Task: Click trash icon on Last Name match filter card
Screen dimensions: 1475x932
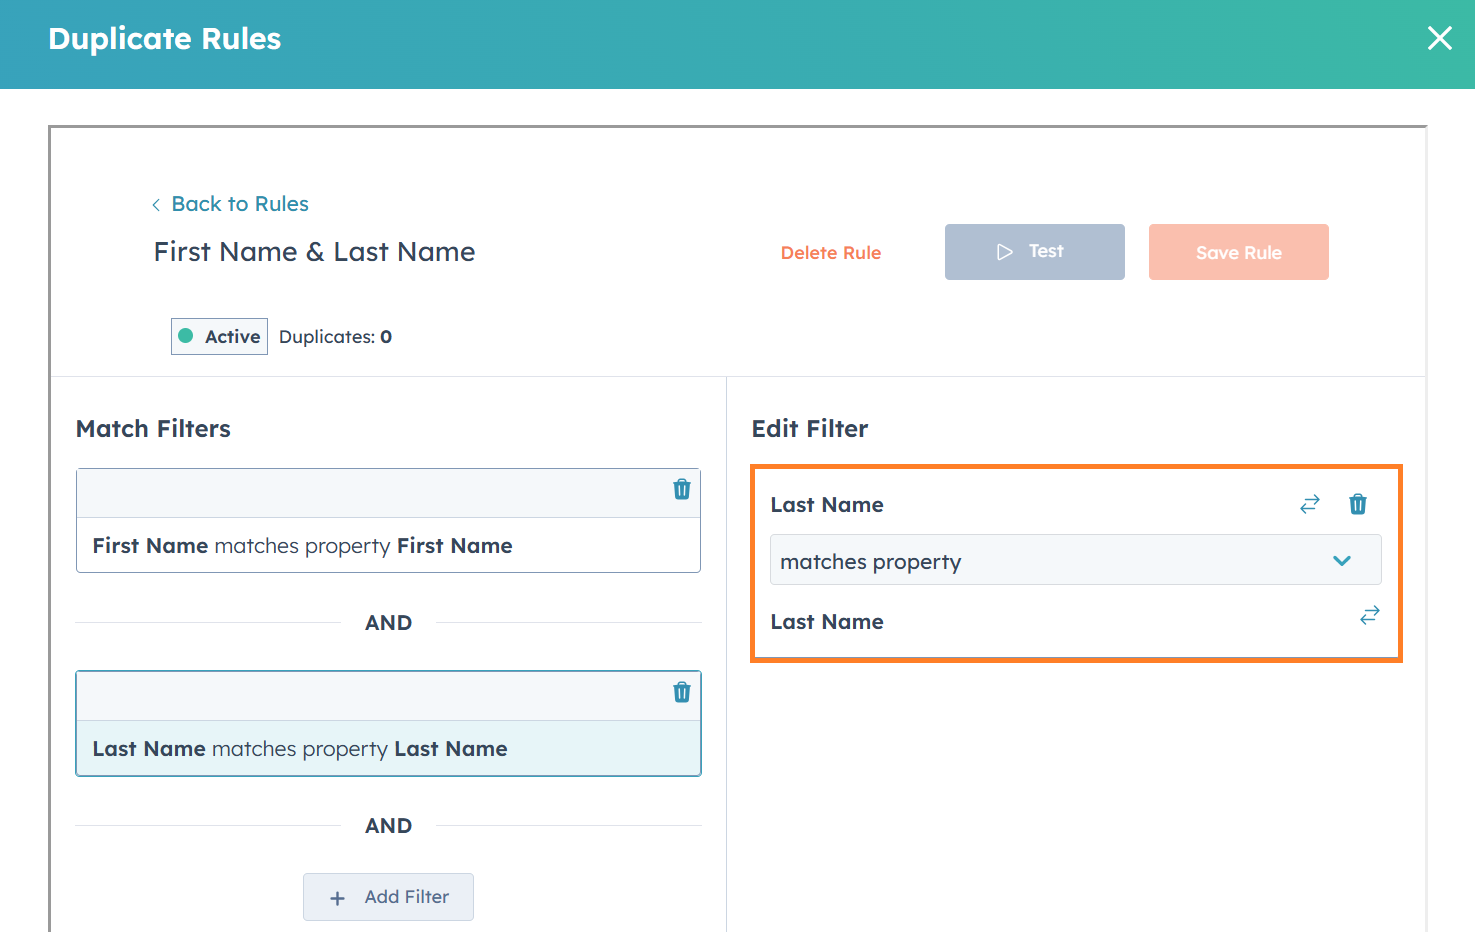Action: (x=682, y=692)
